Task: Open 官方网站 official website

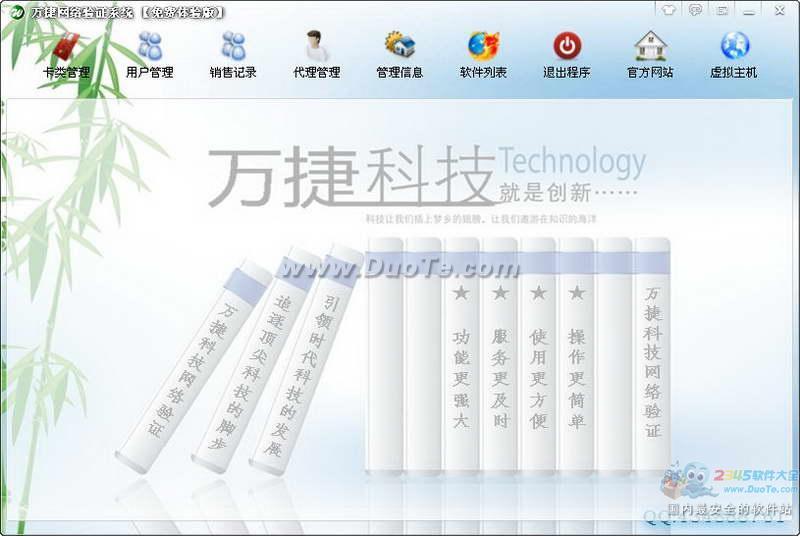Action: (x=650, y=55)
